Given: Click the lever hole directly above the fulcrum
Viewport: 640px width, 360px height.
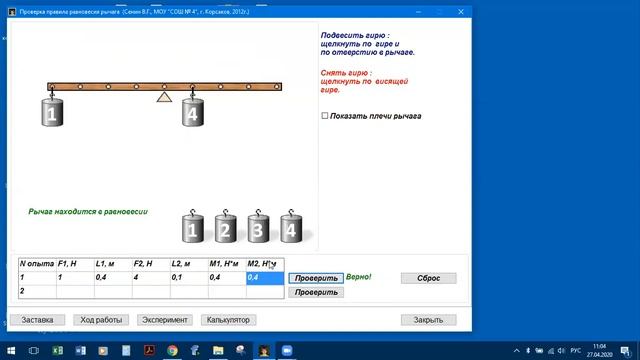Looking at the screenshot, I should coord(164,87).
